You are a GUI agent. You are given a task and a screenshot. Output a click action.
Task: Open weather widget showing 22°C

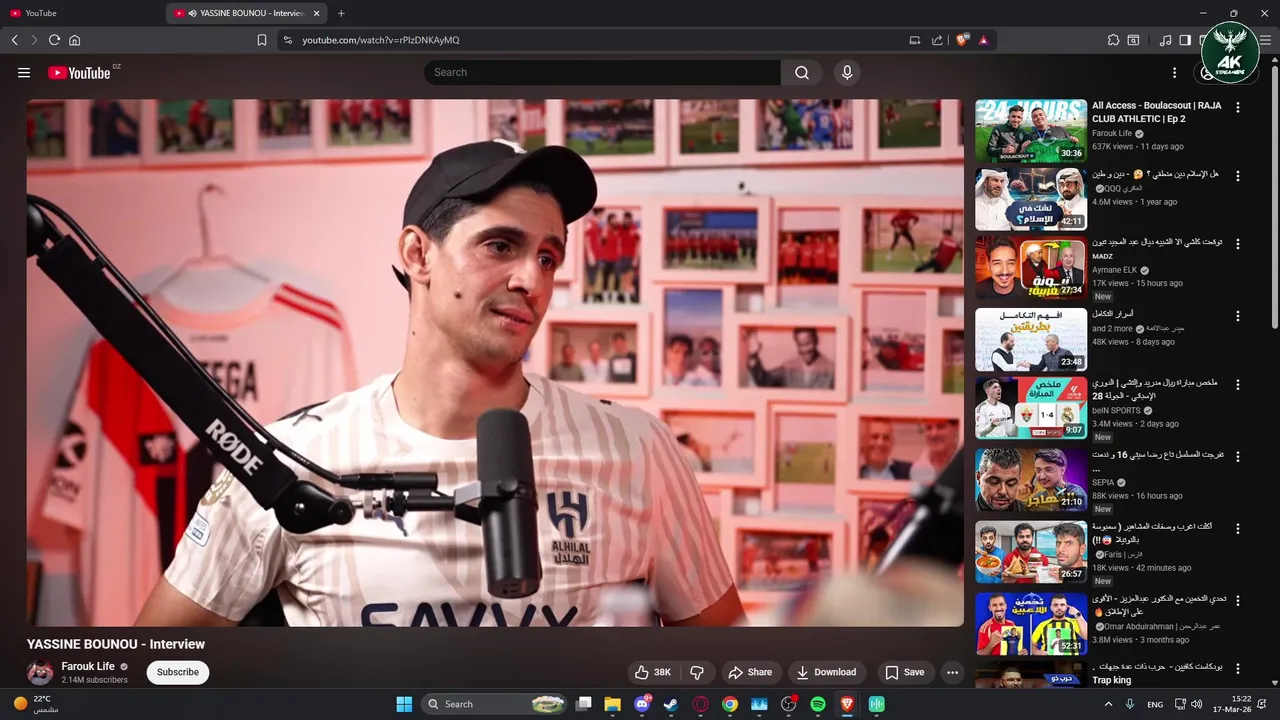point(36,704)
